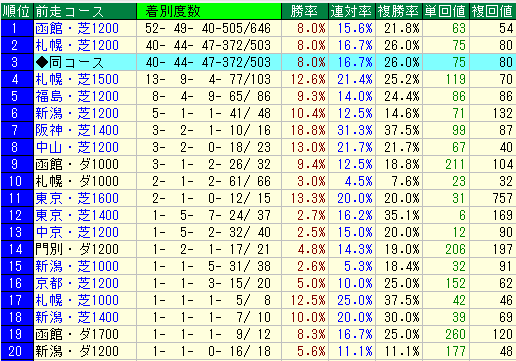Open the 東京・芝1600 course link
This screenshot has height=361, width=516.
pos(77,198)
